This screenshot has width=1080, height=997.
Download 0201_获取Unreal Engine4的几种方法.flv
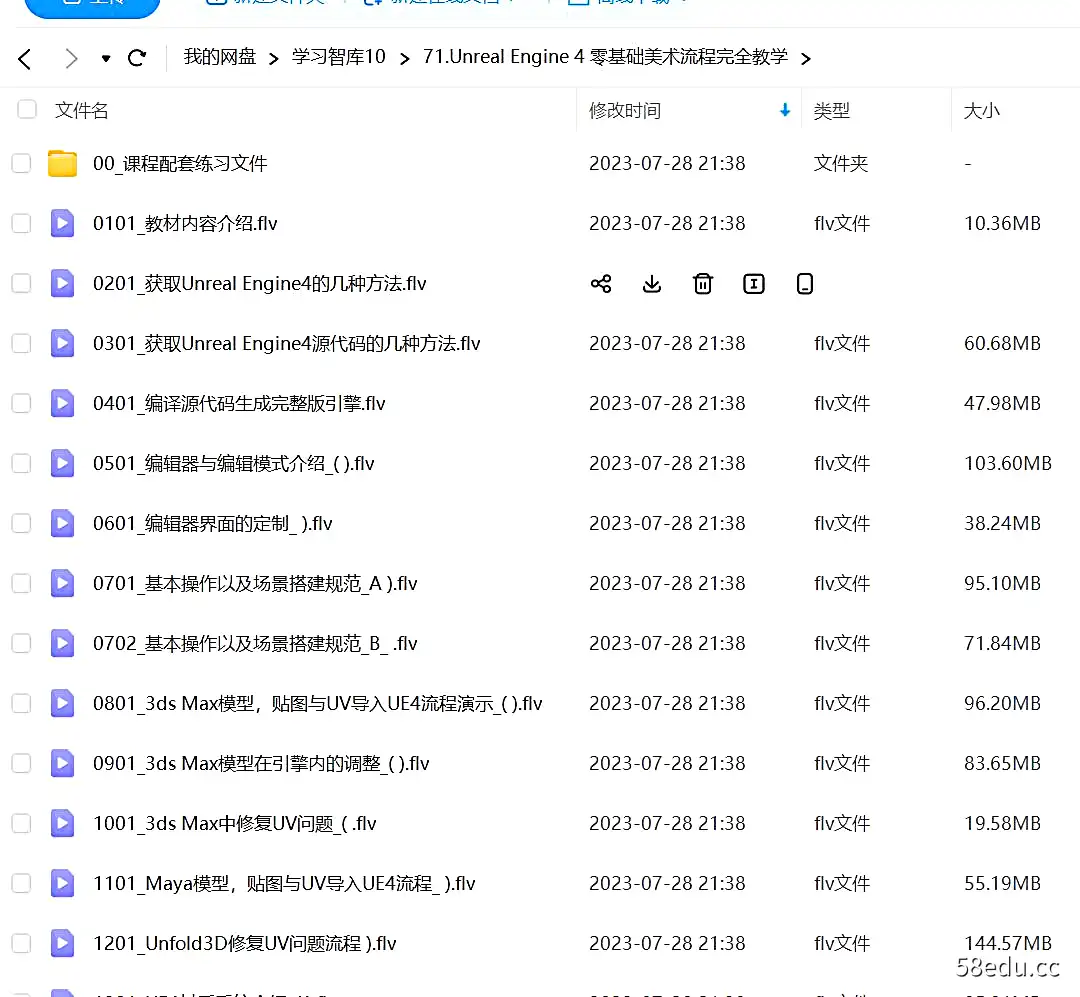pos(652,284)
